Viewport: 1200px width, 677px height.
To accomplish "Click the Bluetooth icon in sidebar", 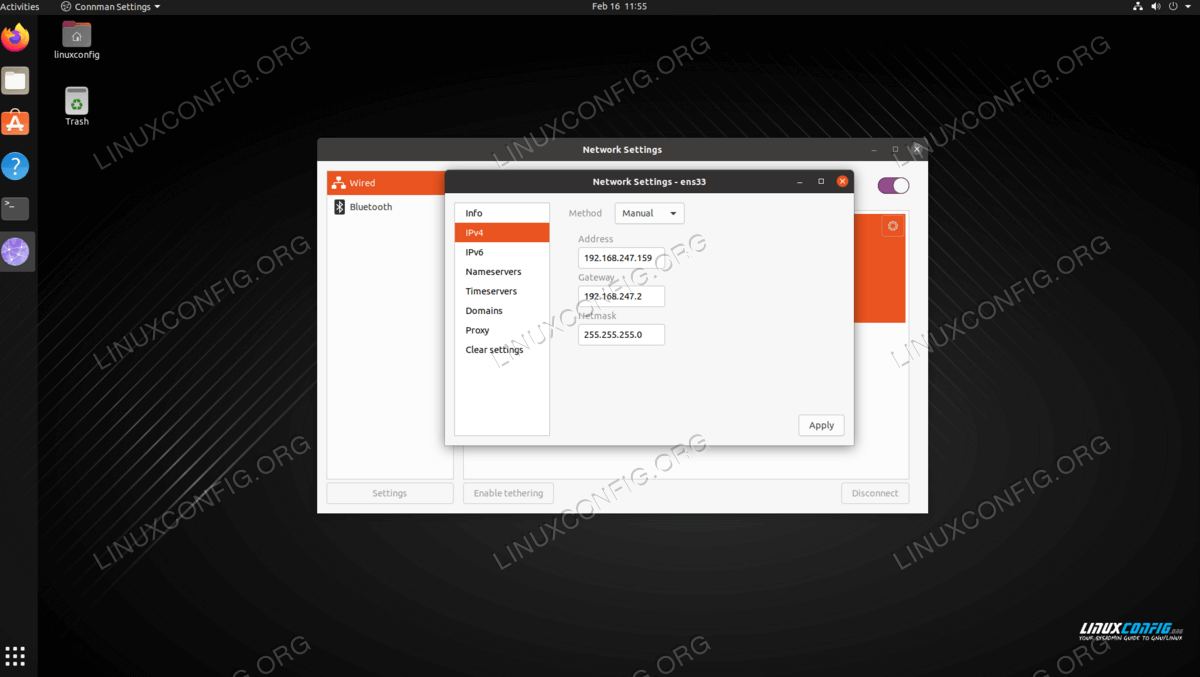I will tap(339, 207).
